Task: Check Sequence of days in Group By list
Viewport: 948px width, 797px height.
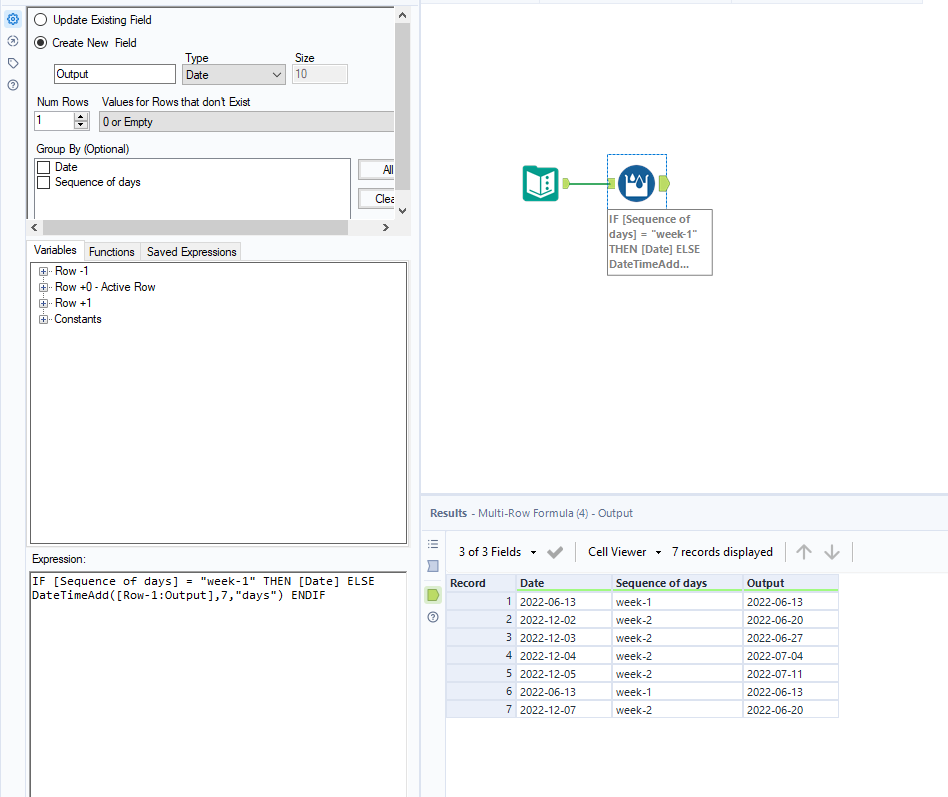Action: pyautogui.click(x=42, y=182)
